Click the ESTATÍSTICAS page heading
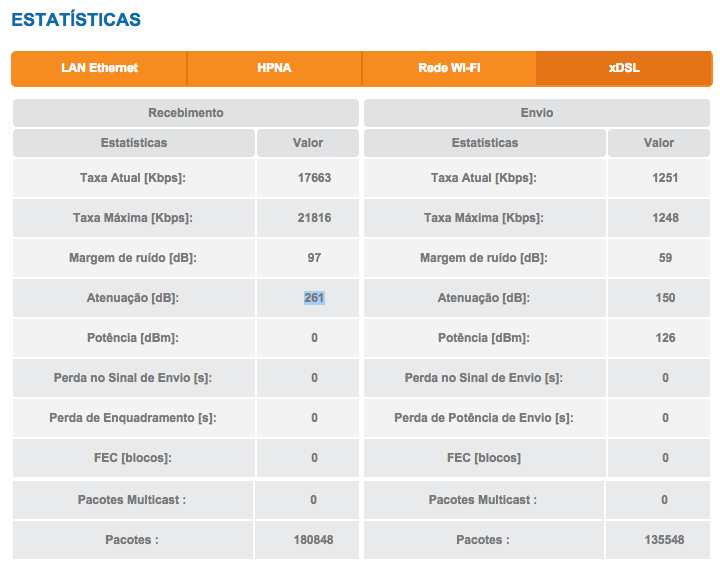The height and width of the screenshot is (571, 720). coord(76,19)
